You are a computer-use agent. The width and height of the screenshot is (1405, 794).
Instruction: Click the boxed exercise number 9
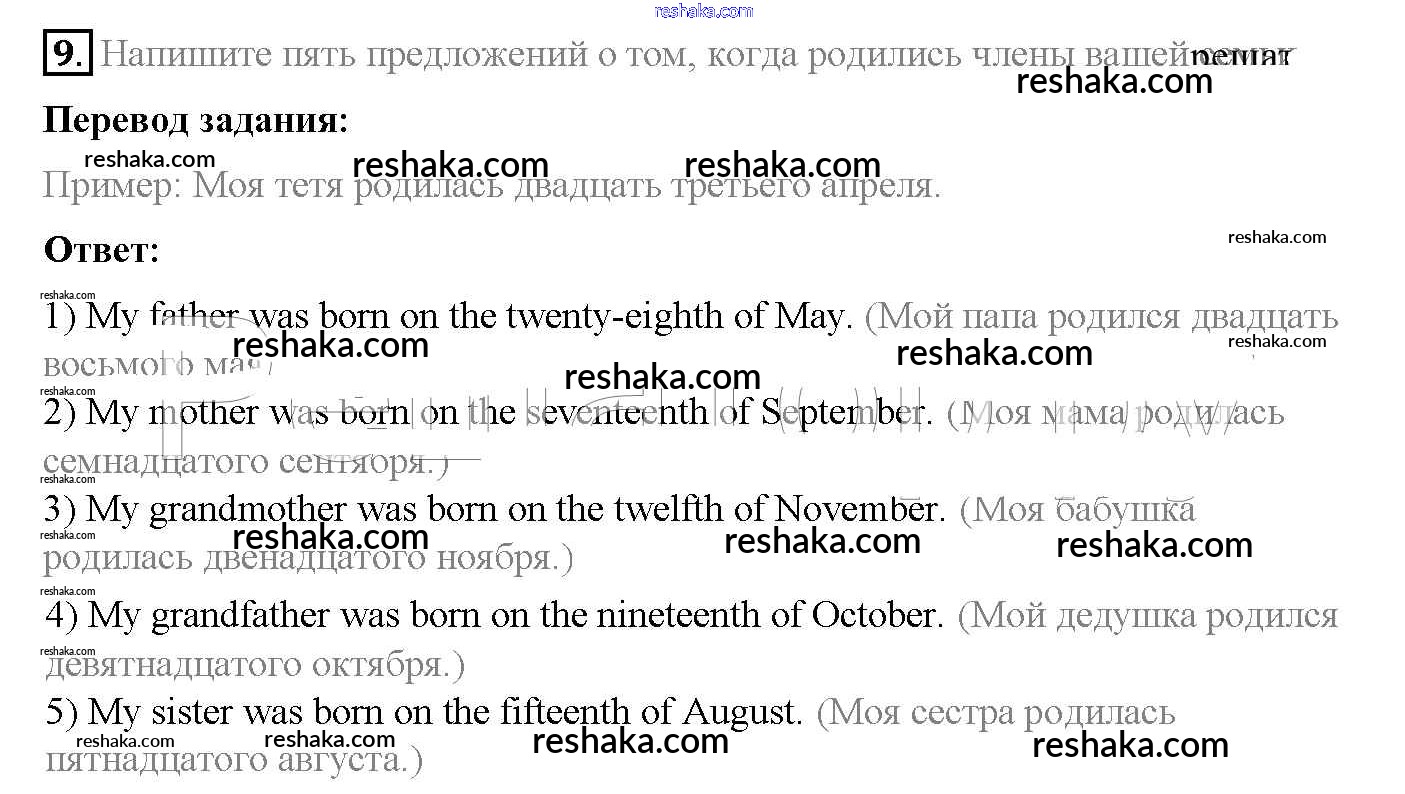[x=67, y=53]
